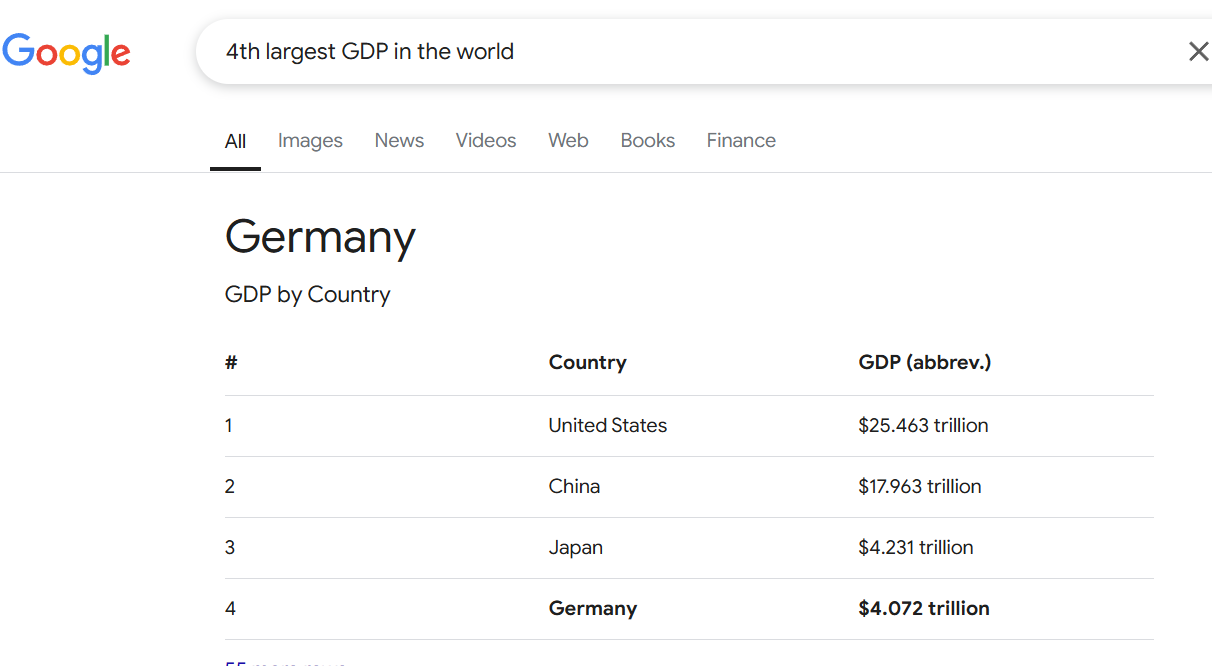Go to the Videos tab
This screenshot has width=1212, height=666.
click(485, 141)
